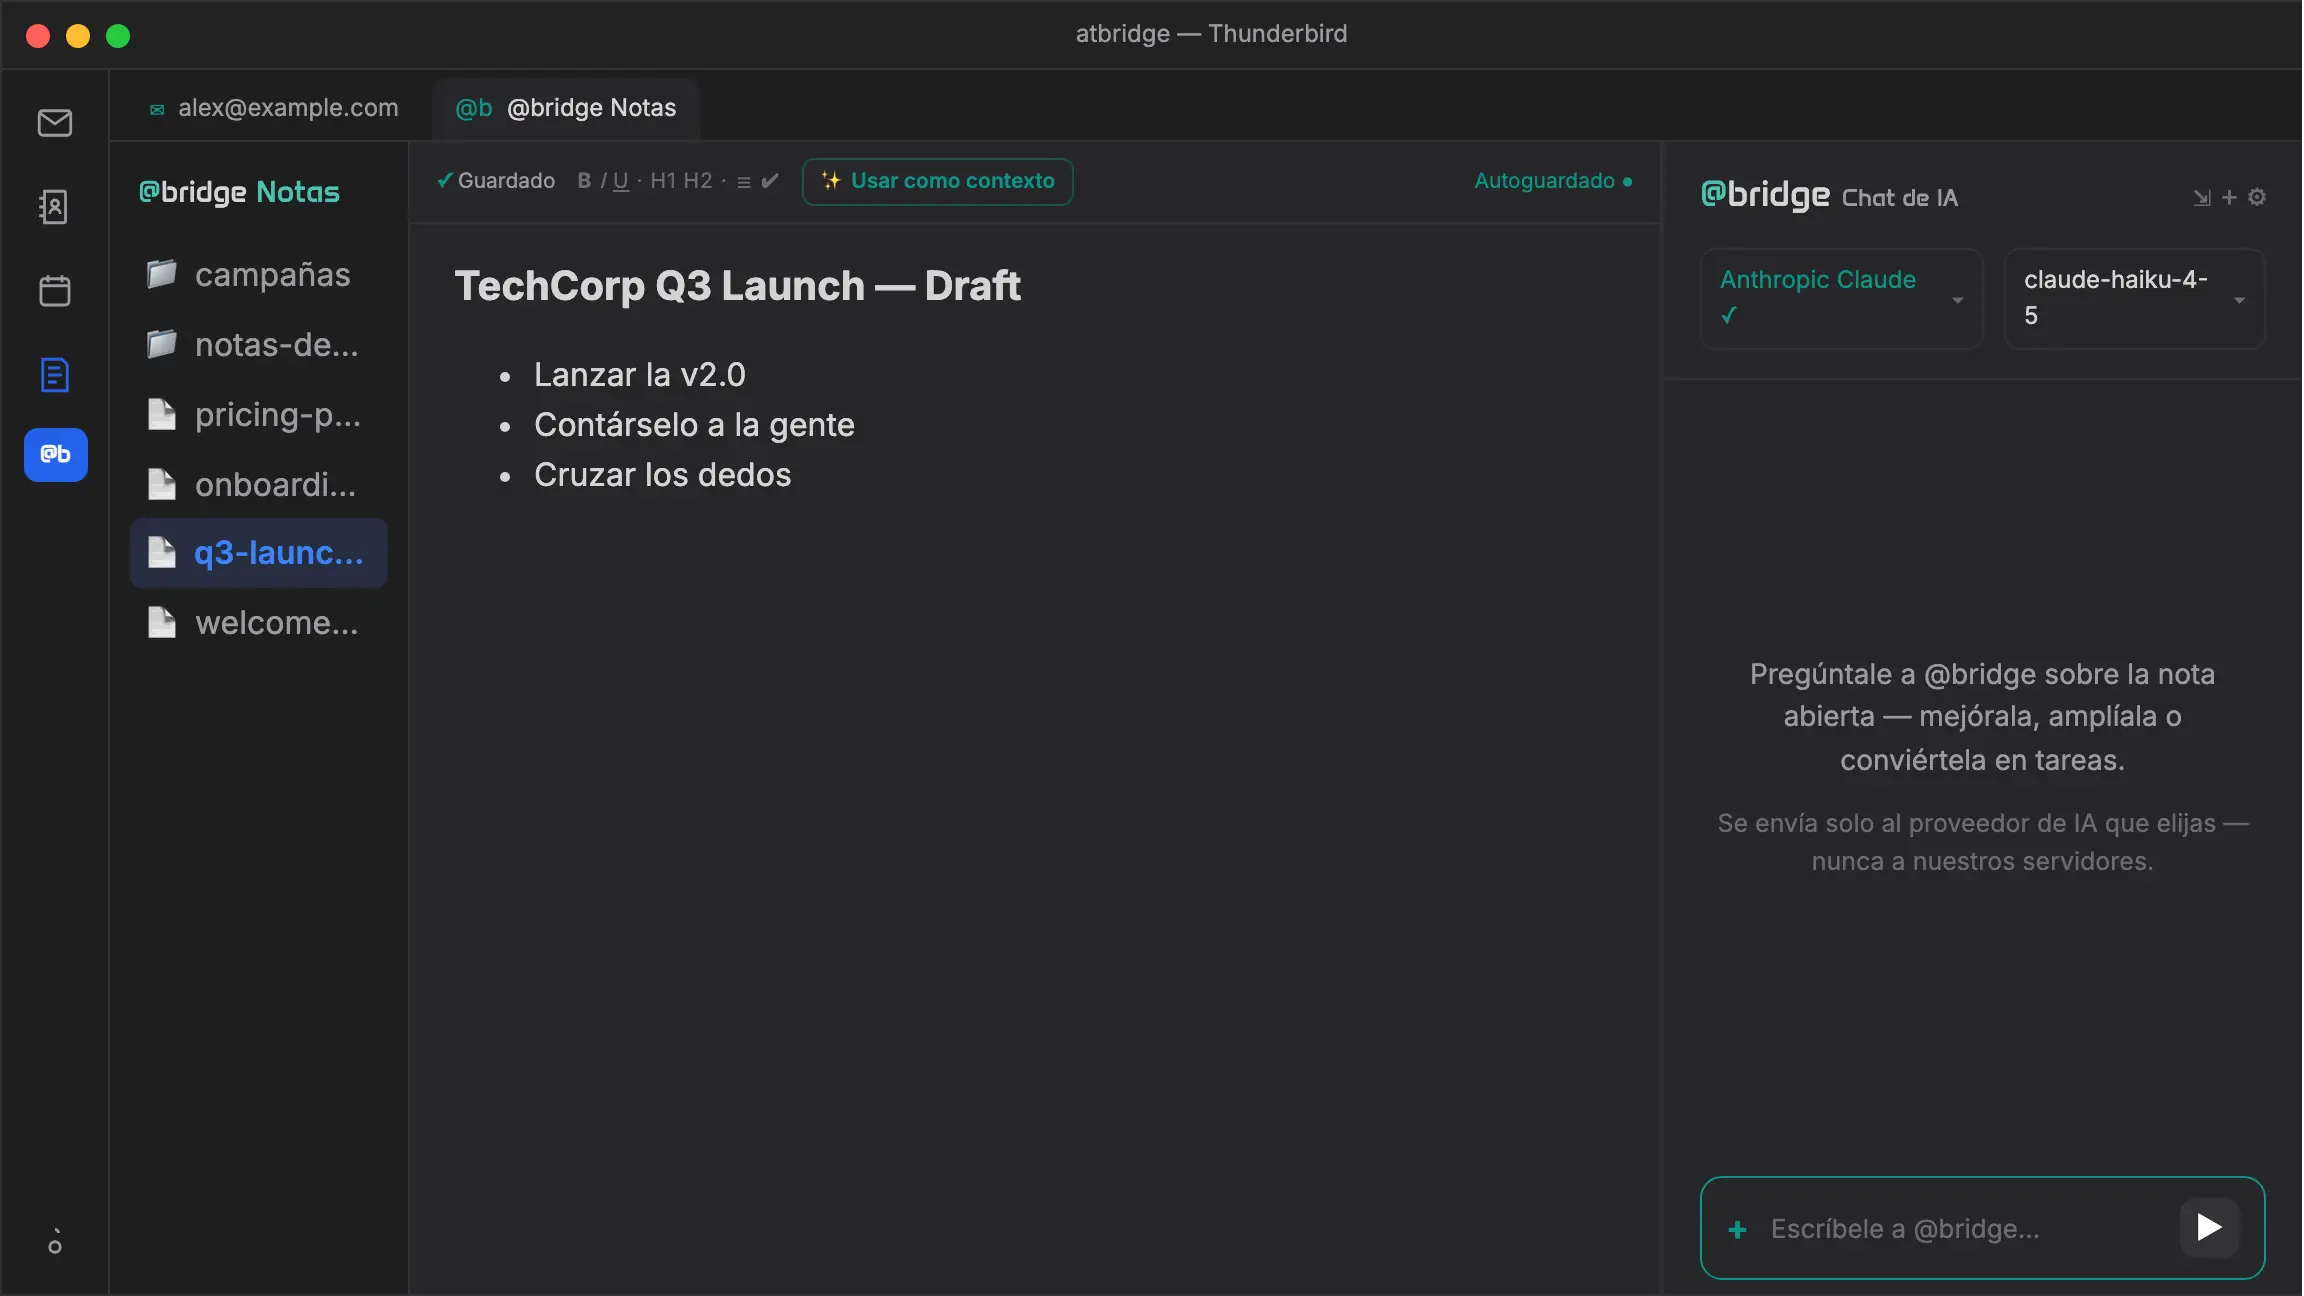
Task: Expand the notas-de... folder
Action: tap(258, 344)
